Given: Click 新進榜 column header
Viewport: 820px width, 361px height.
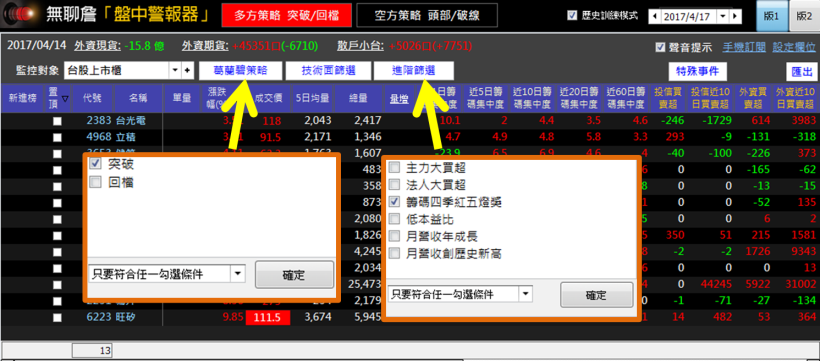Looking at the screenshot, I should click(x=21, y=98).
